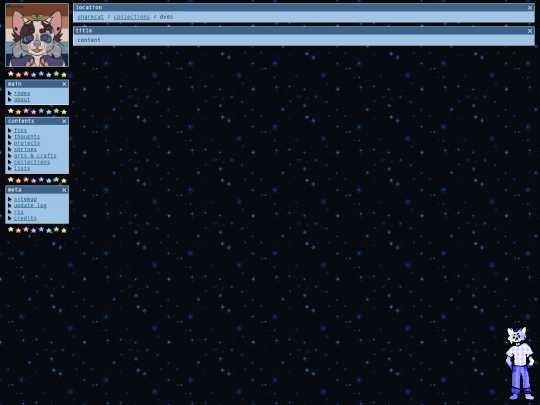Click the cat avatar image
The width and height of the screenshot is (540, 405).
[x=37, y=35]
